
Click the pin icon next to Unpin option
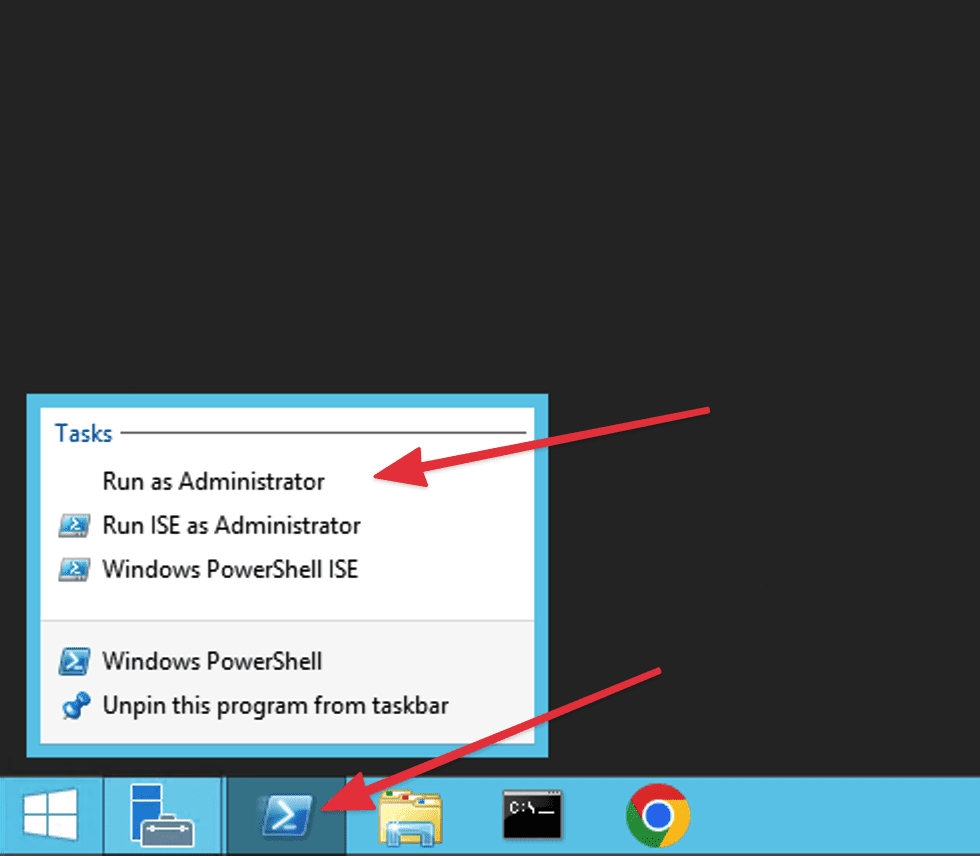pos(74,705)
